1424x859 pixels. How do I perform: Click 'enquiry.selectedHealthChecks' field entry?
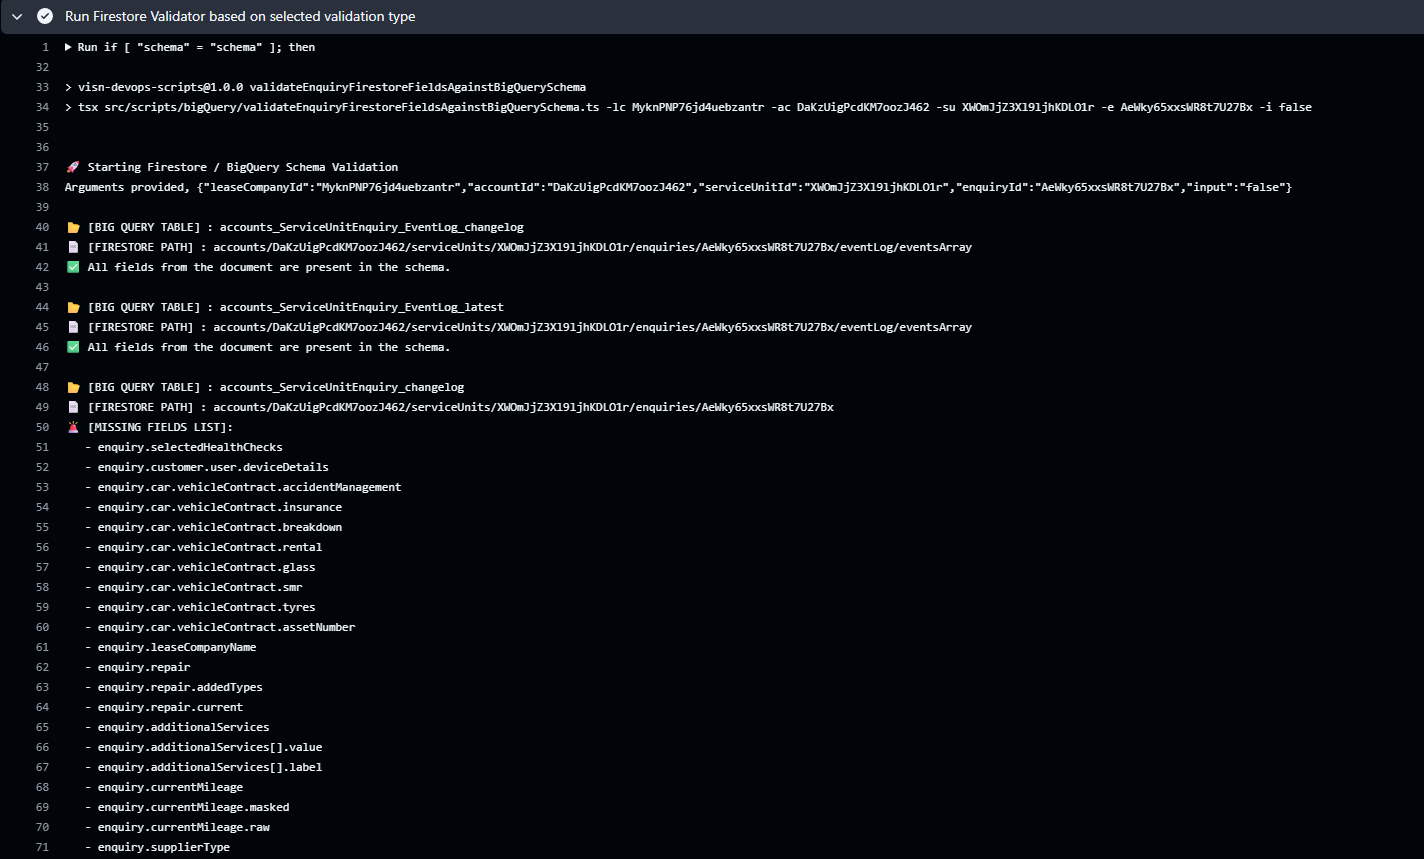(x=190, y=447)
